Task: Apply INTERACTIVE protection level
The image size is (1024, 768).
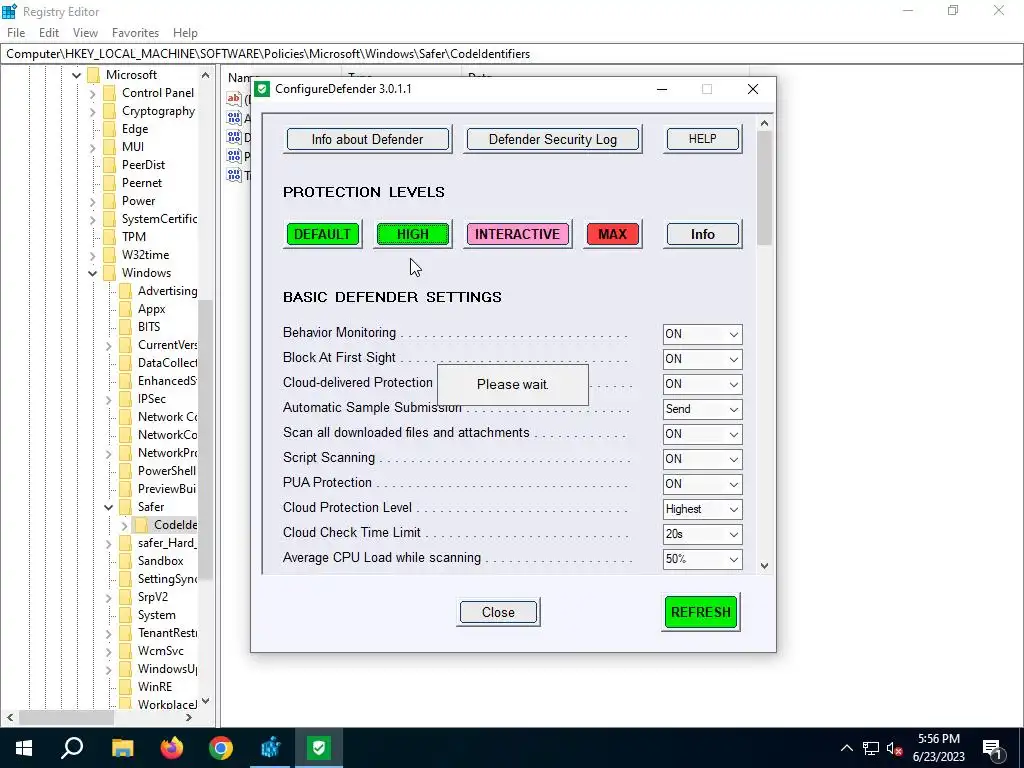Action: 517,234
